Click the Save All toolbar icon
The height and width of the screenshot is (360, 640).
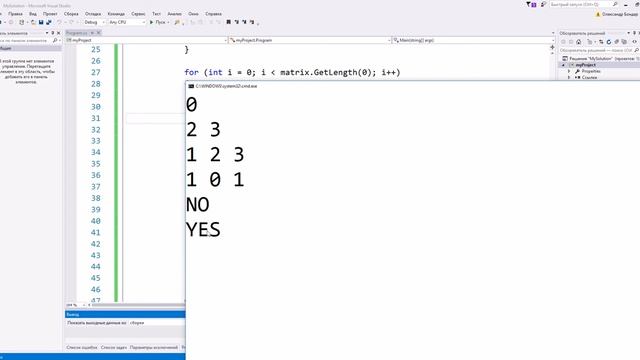coord(49,22)
